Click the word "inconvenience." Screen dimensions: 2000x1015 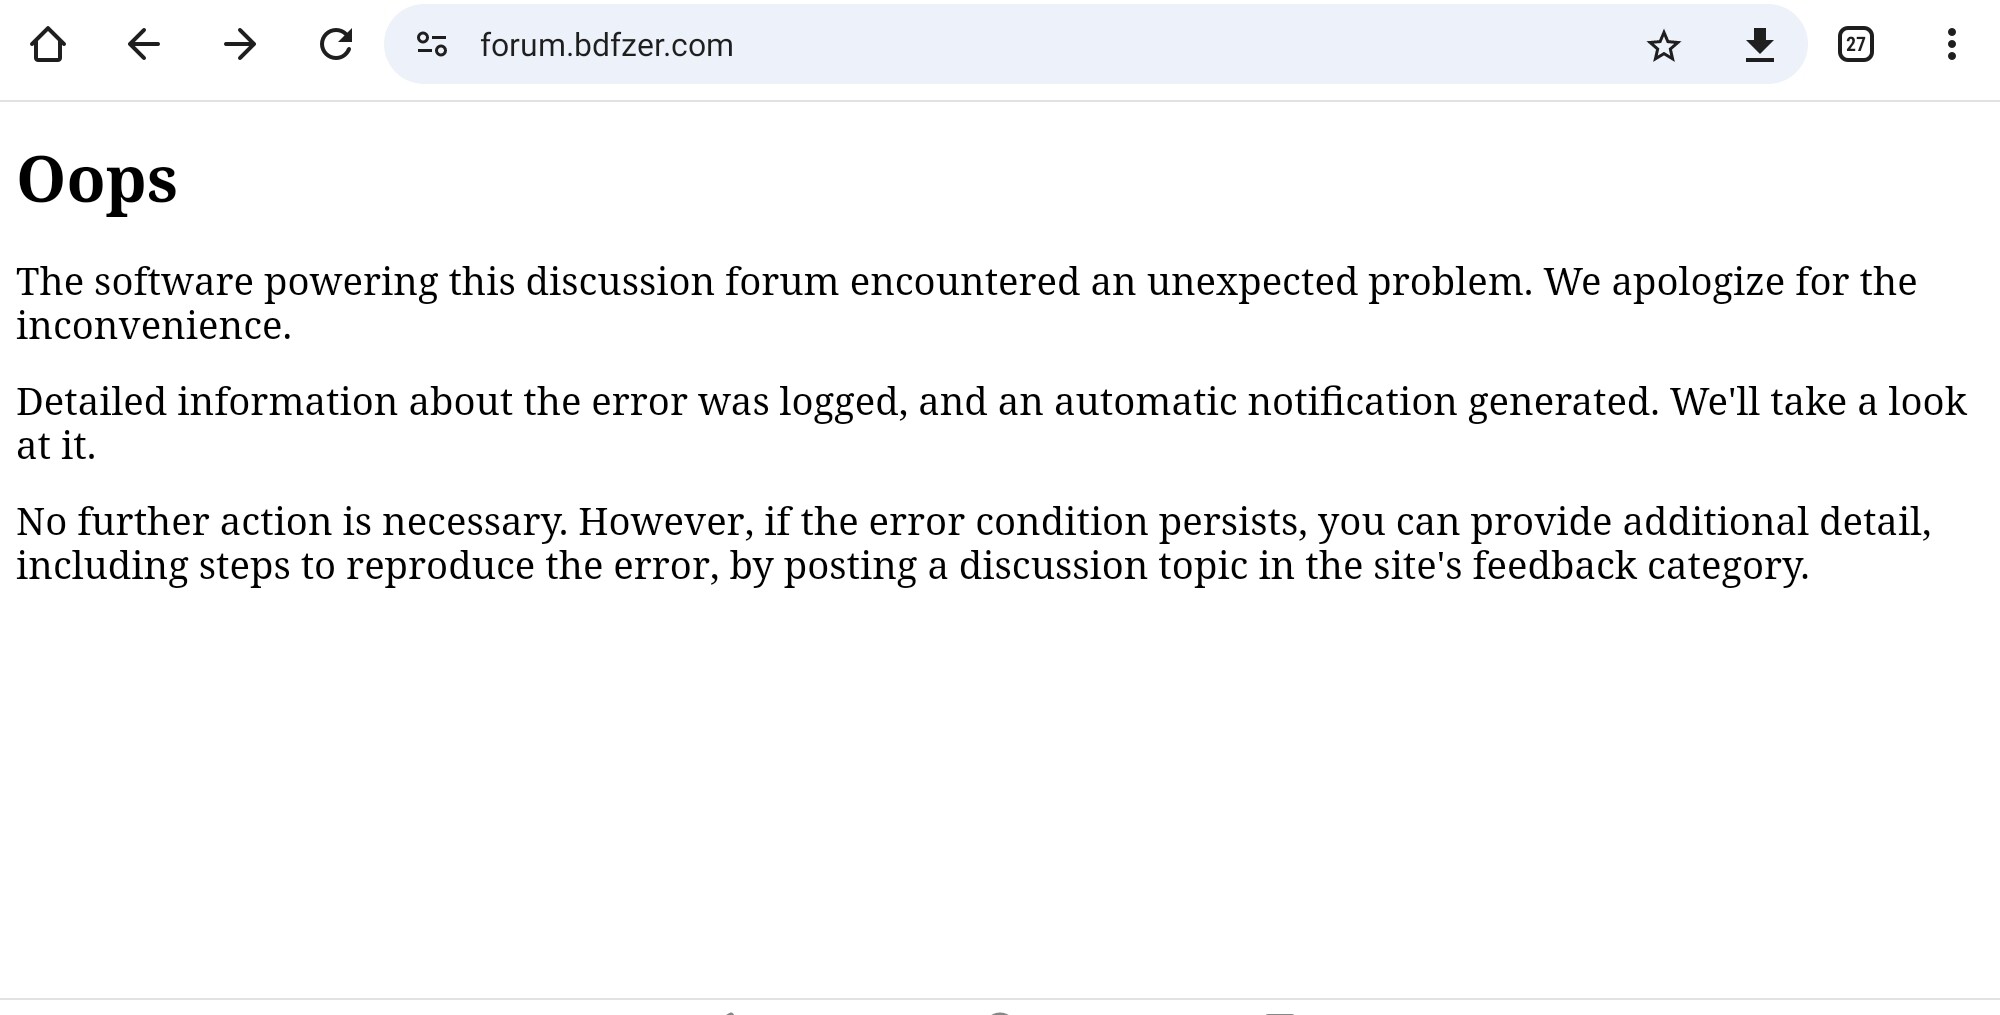point(154,326)
